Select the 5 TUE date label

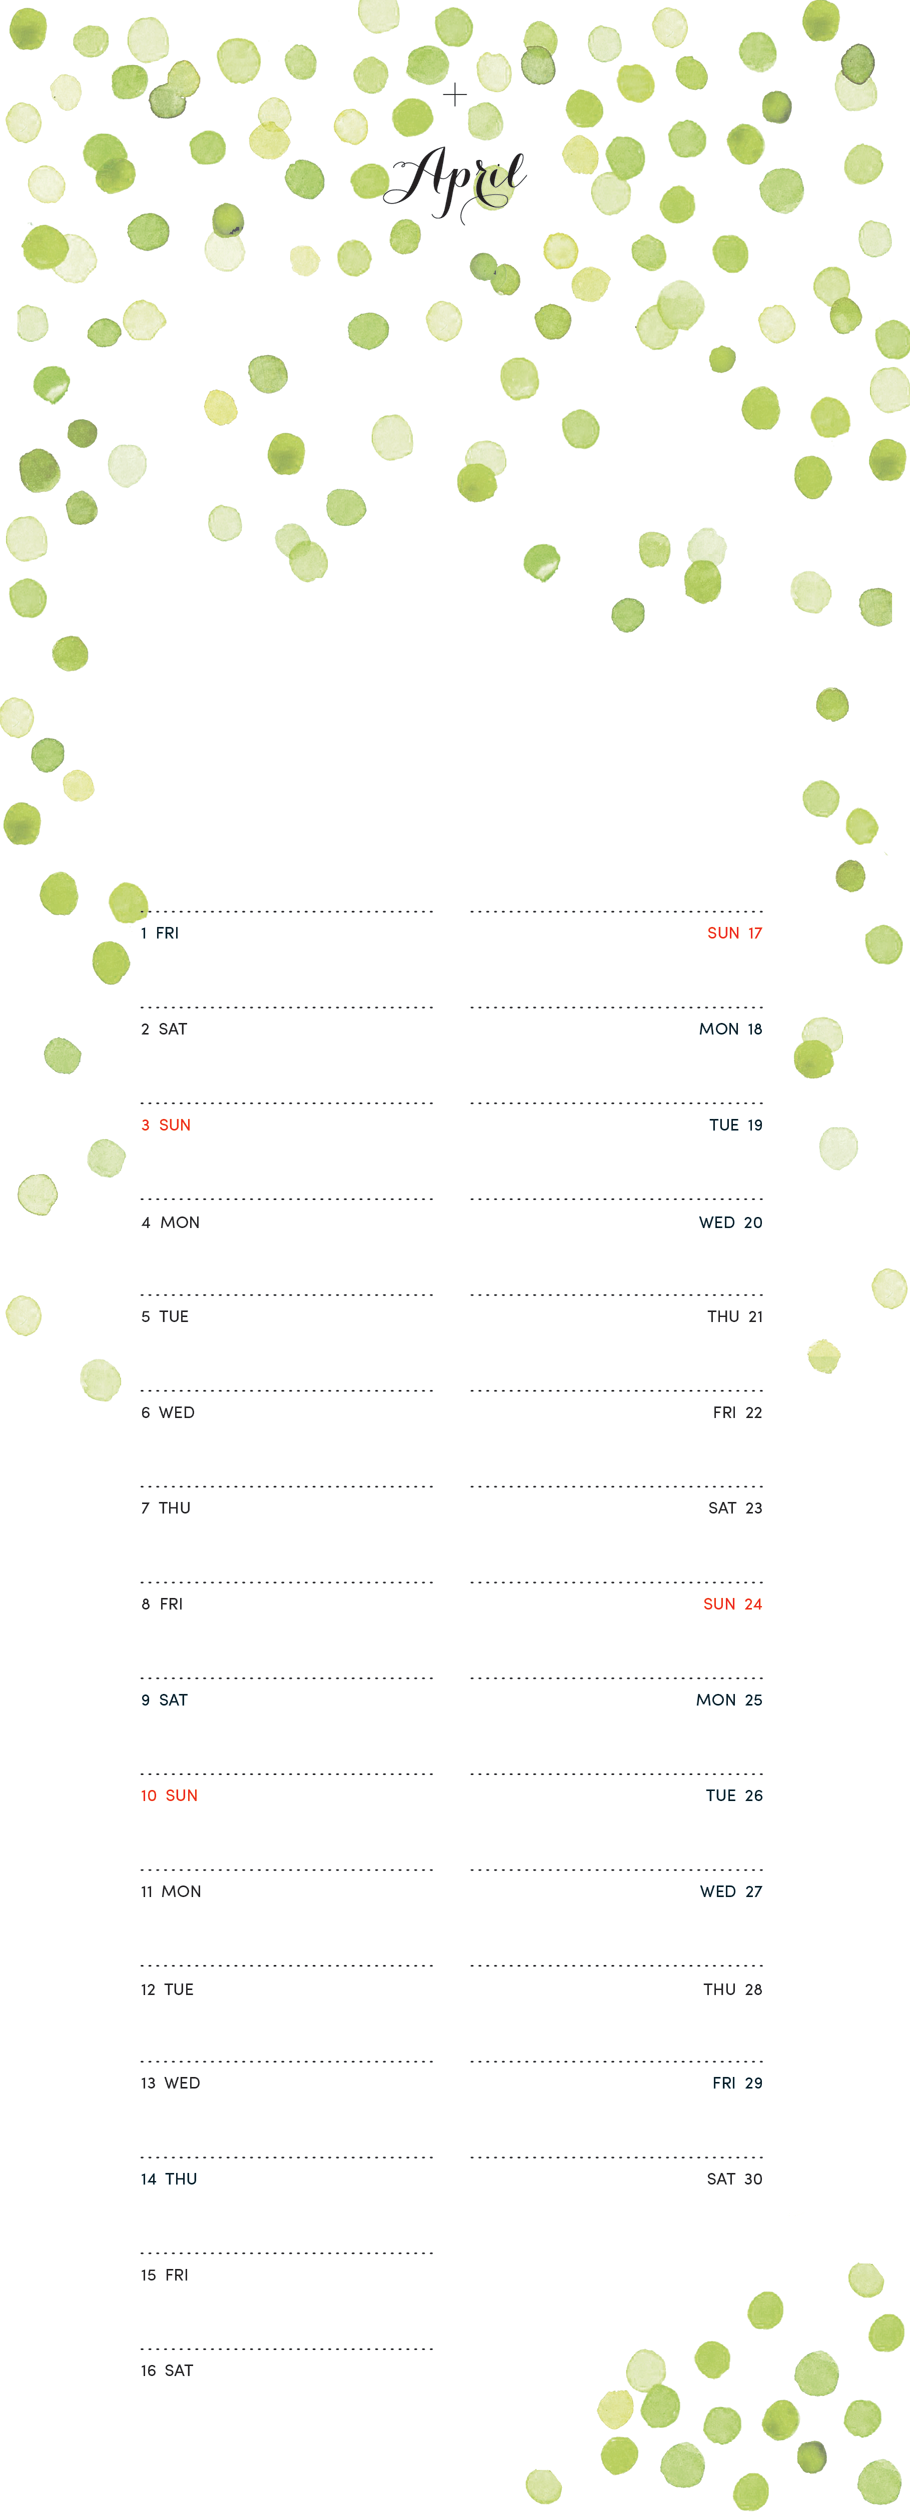pos(165,1316)
